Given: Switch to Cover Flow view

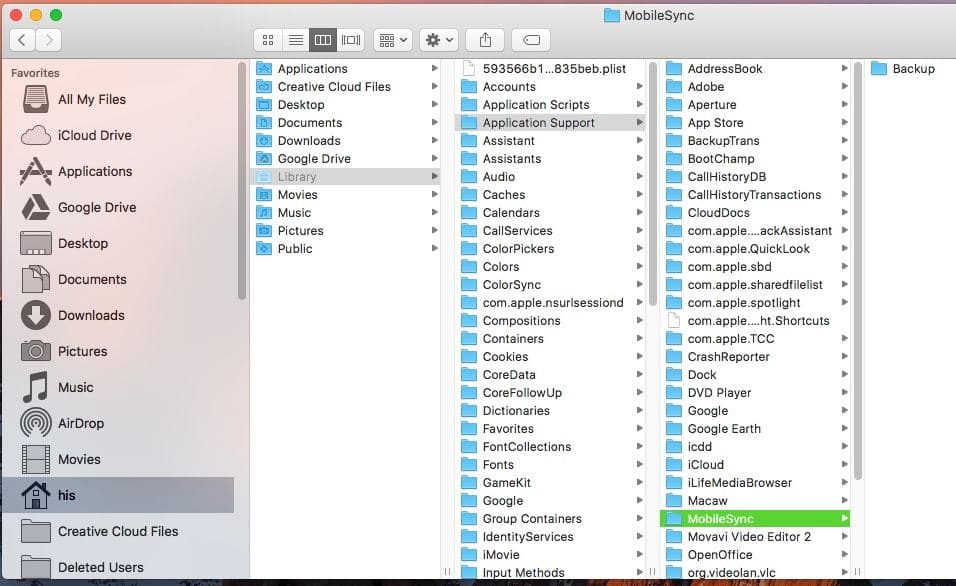Looking at the screenshot, I should pos(351,40).
